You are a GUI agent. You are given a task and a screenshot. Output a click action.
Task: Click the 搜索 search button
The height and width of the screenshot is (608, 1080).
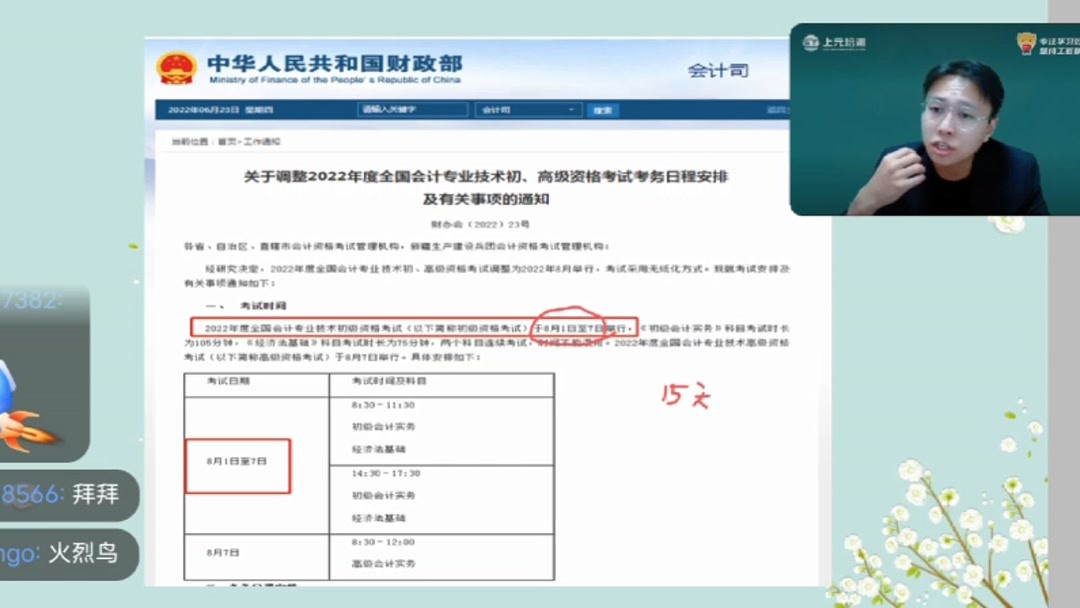pos(605,110)
